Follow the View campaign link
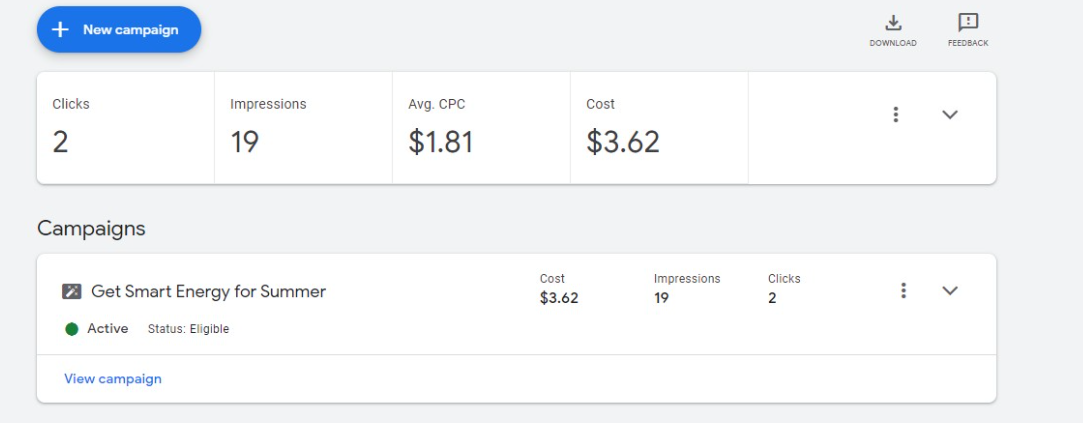The image size is (1083, 423). 113,379
